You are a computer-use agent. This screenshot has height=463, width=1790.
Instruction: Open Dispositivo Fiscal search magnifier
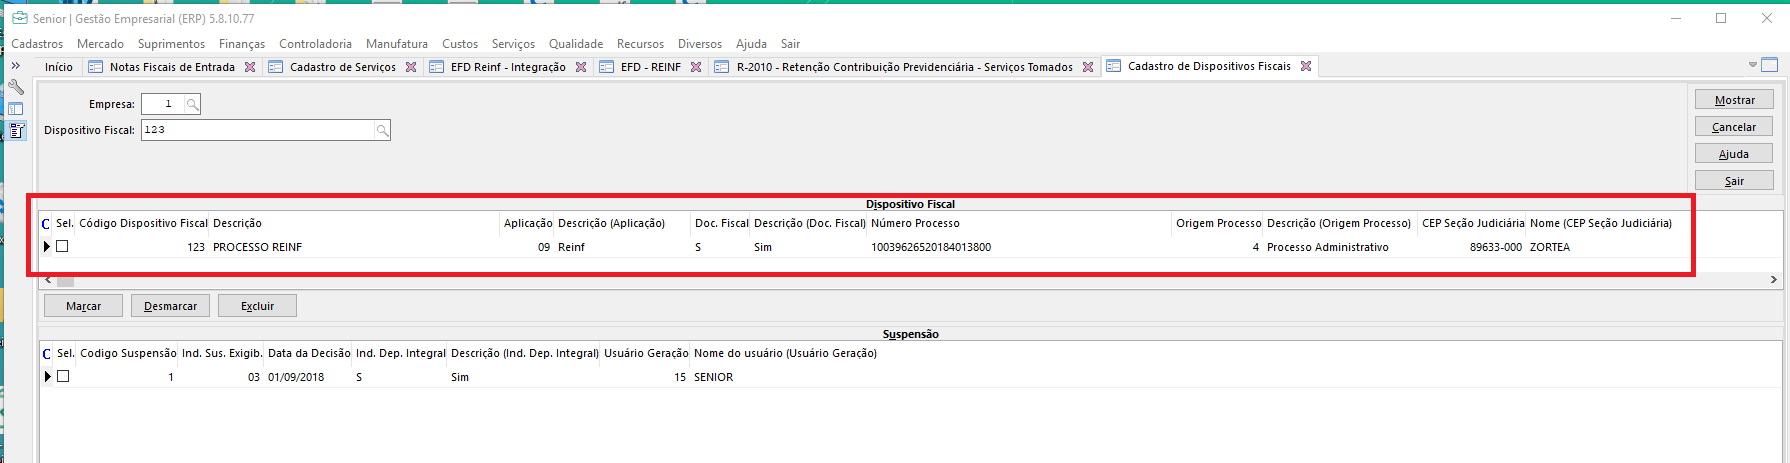coord(382,130)
